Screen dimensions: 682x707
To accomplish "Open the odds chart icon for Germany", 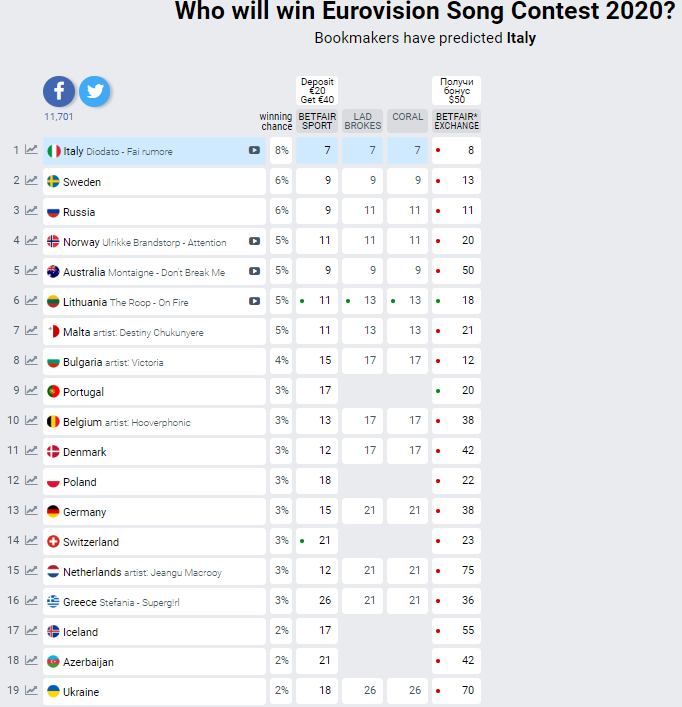I will coord(31,510).
